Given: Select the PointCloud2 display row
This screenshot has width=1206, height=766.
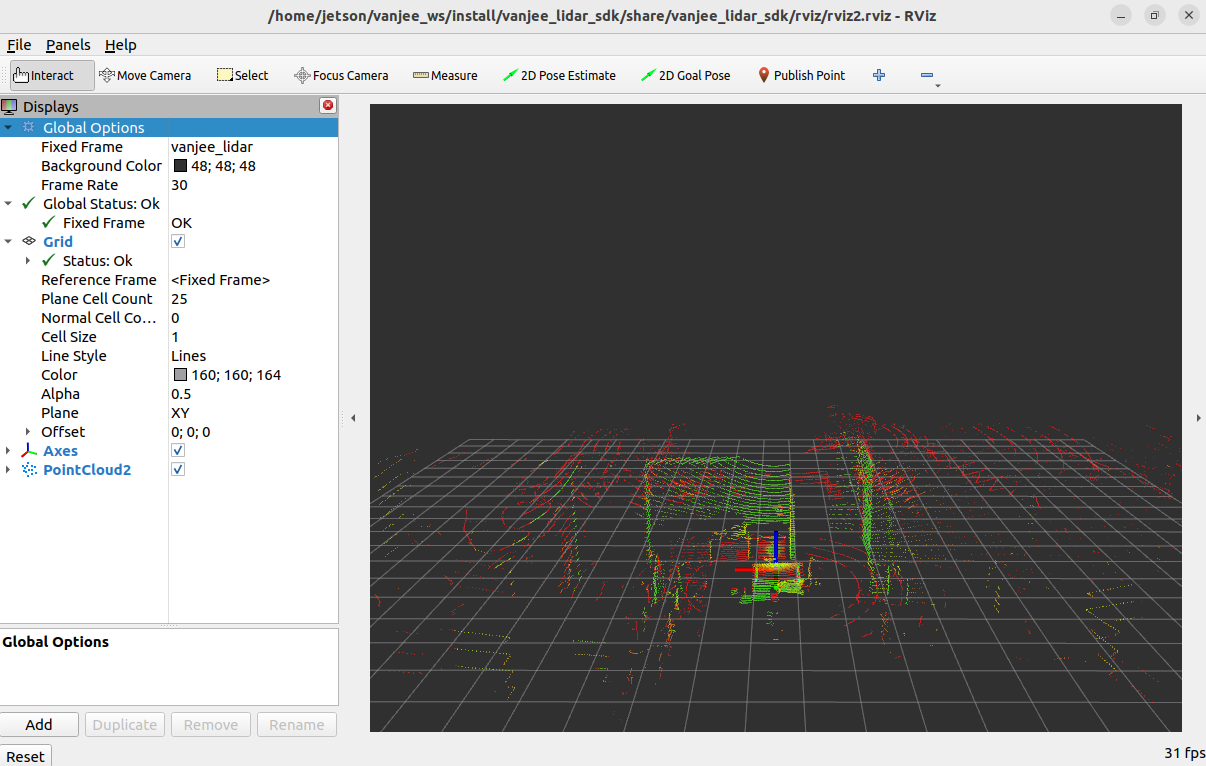Looking at the screenshot, I should [x=169, y=470].
